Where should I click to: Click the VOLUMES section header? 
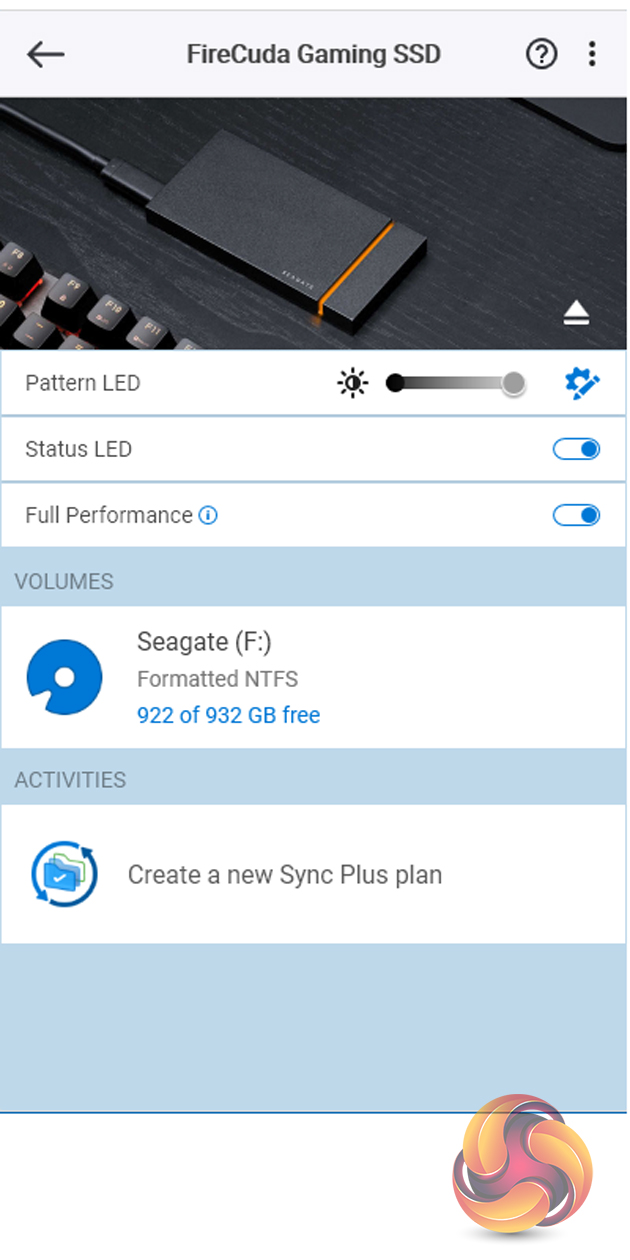point(64,581)
